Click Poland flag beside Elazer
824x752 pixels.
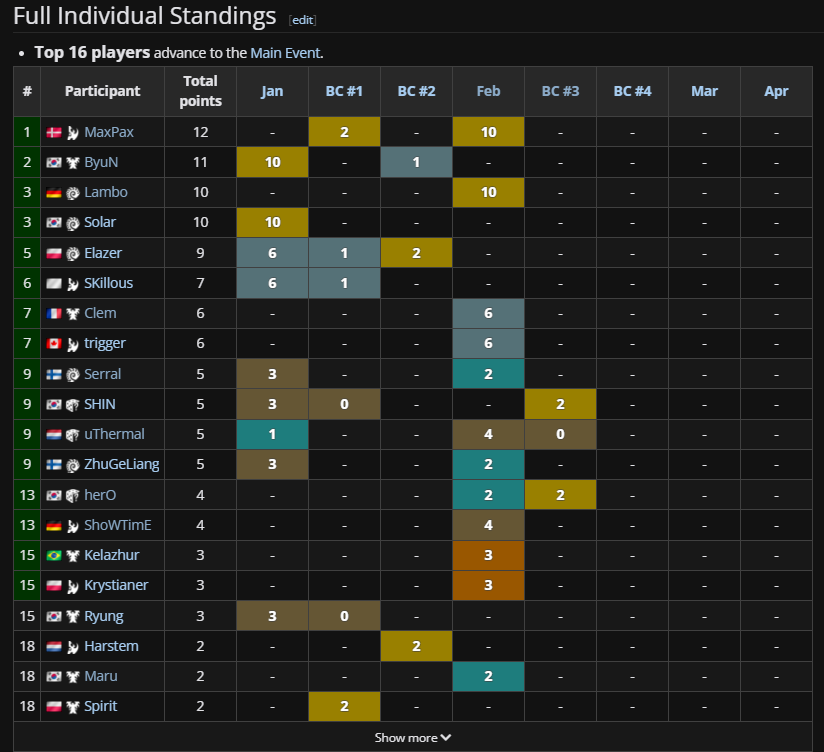54,253
